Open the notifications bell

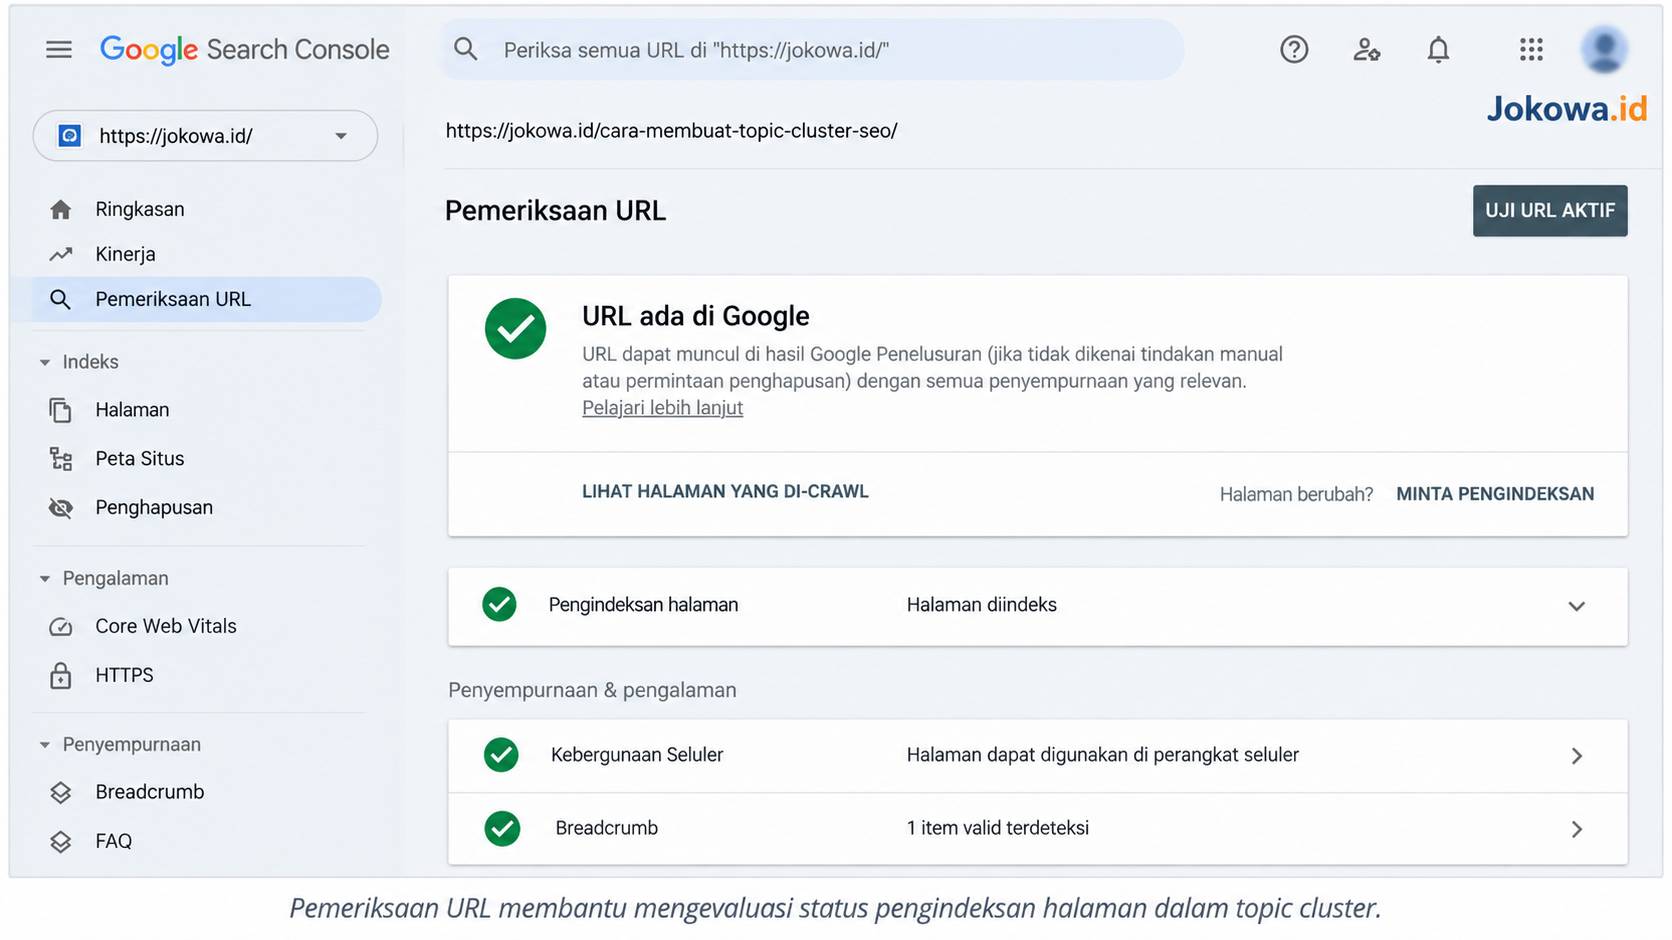click(1438, 49)
